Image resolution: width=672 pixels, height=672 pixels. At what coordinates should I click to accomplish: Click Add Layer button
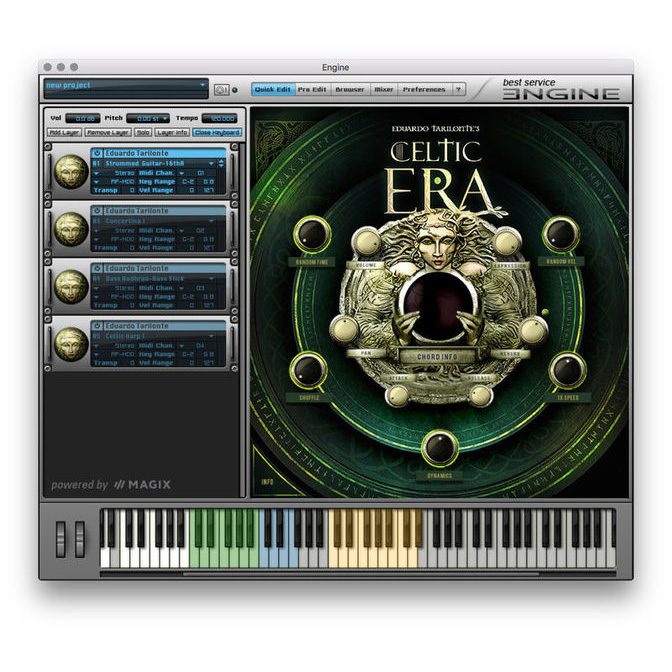pos(64,132)
